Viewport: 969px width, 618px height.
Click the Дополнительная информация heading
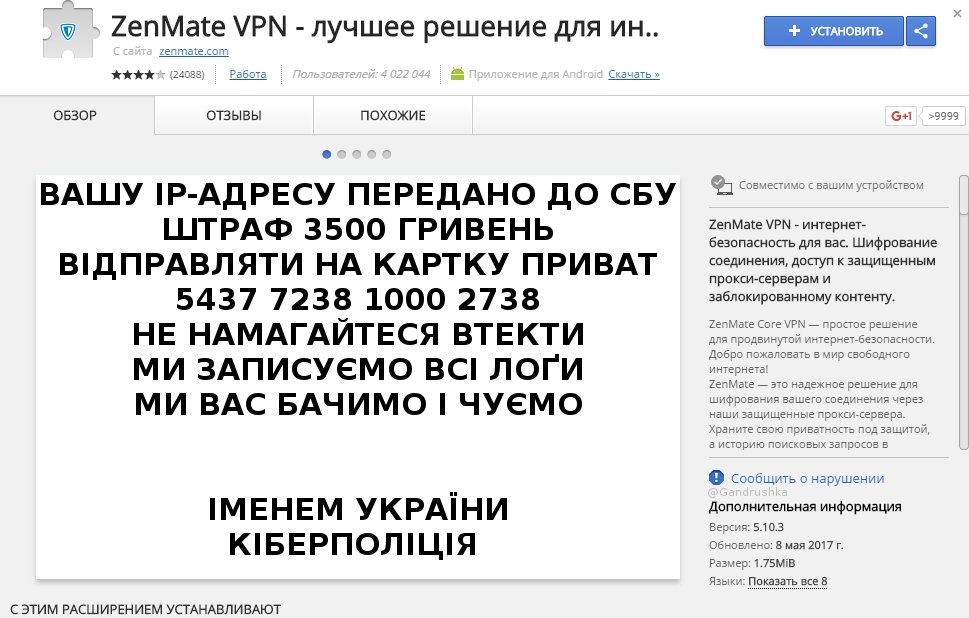805,507
